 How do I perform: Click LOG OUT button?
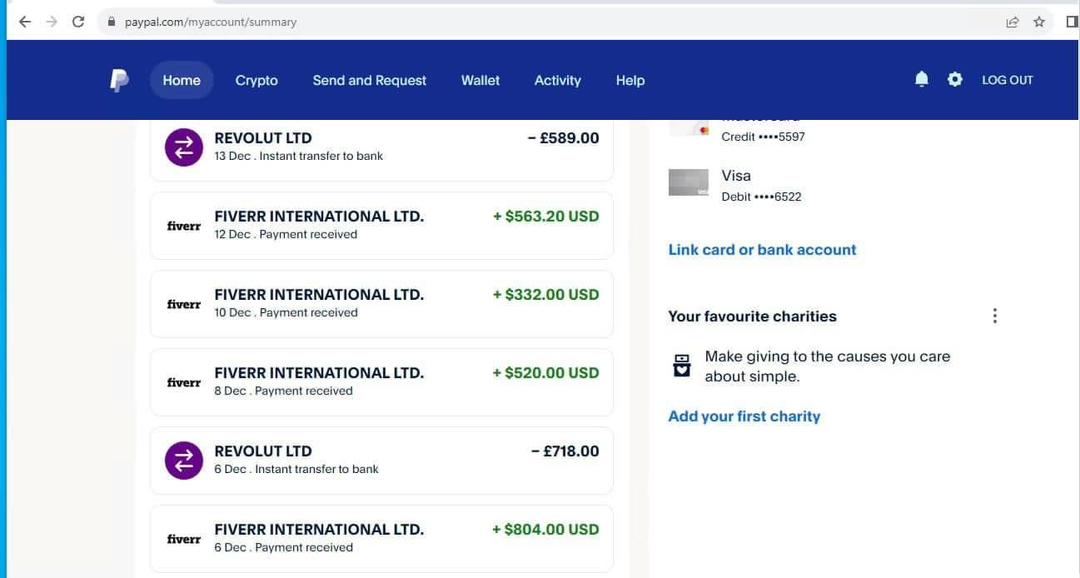click(1007, 80)
